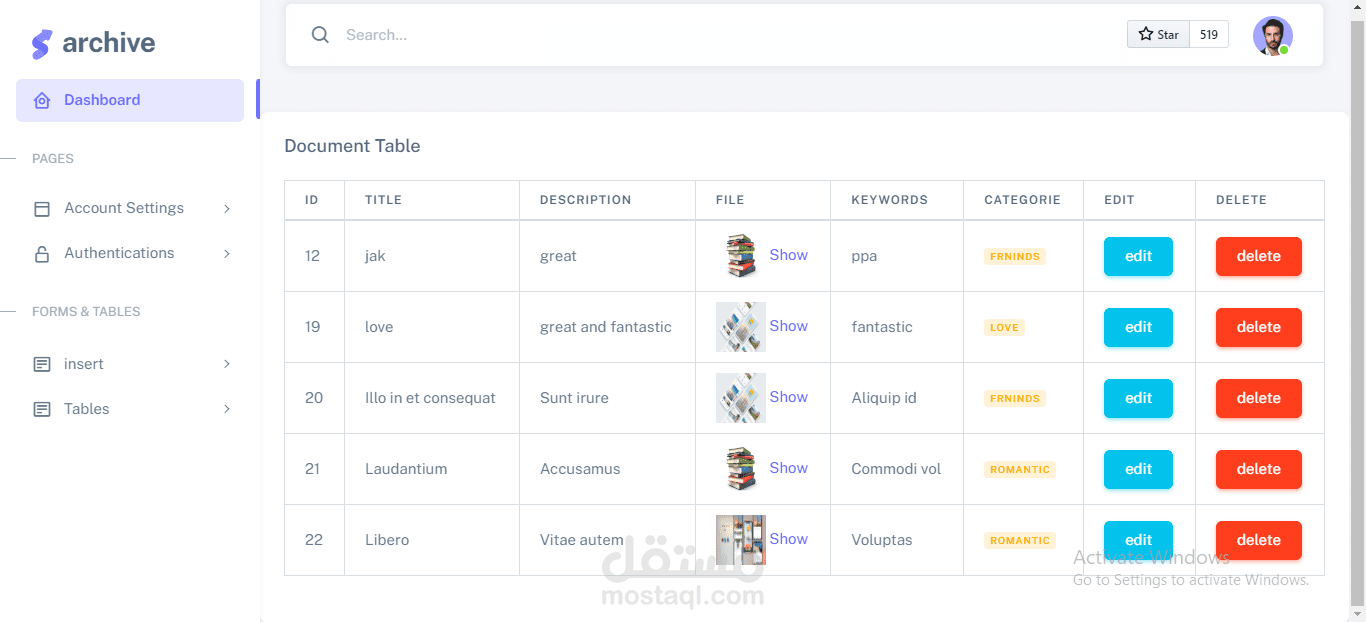The width and height of the screenshot is (1366, 622).
Task: Expand the insert submenu chevron
Action: (x=227, y=364)
